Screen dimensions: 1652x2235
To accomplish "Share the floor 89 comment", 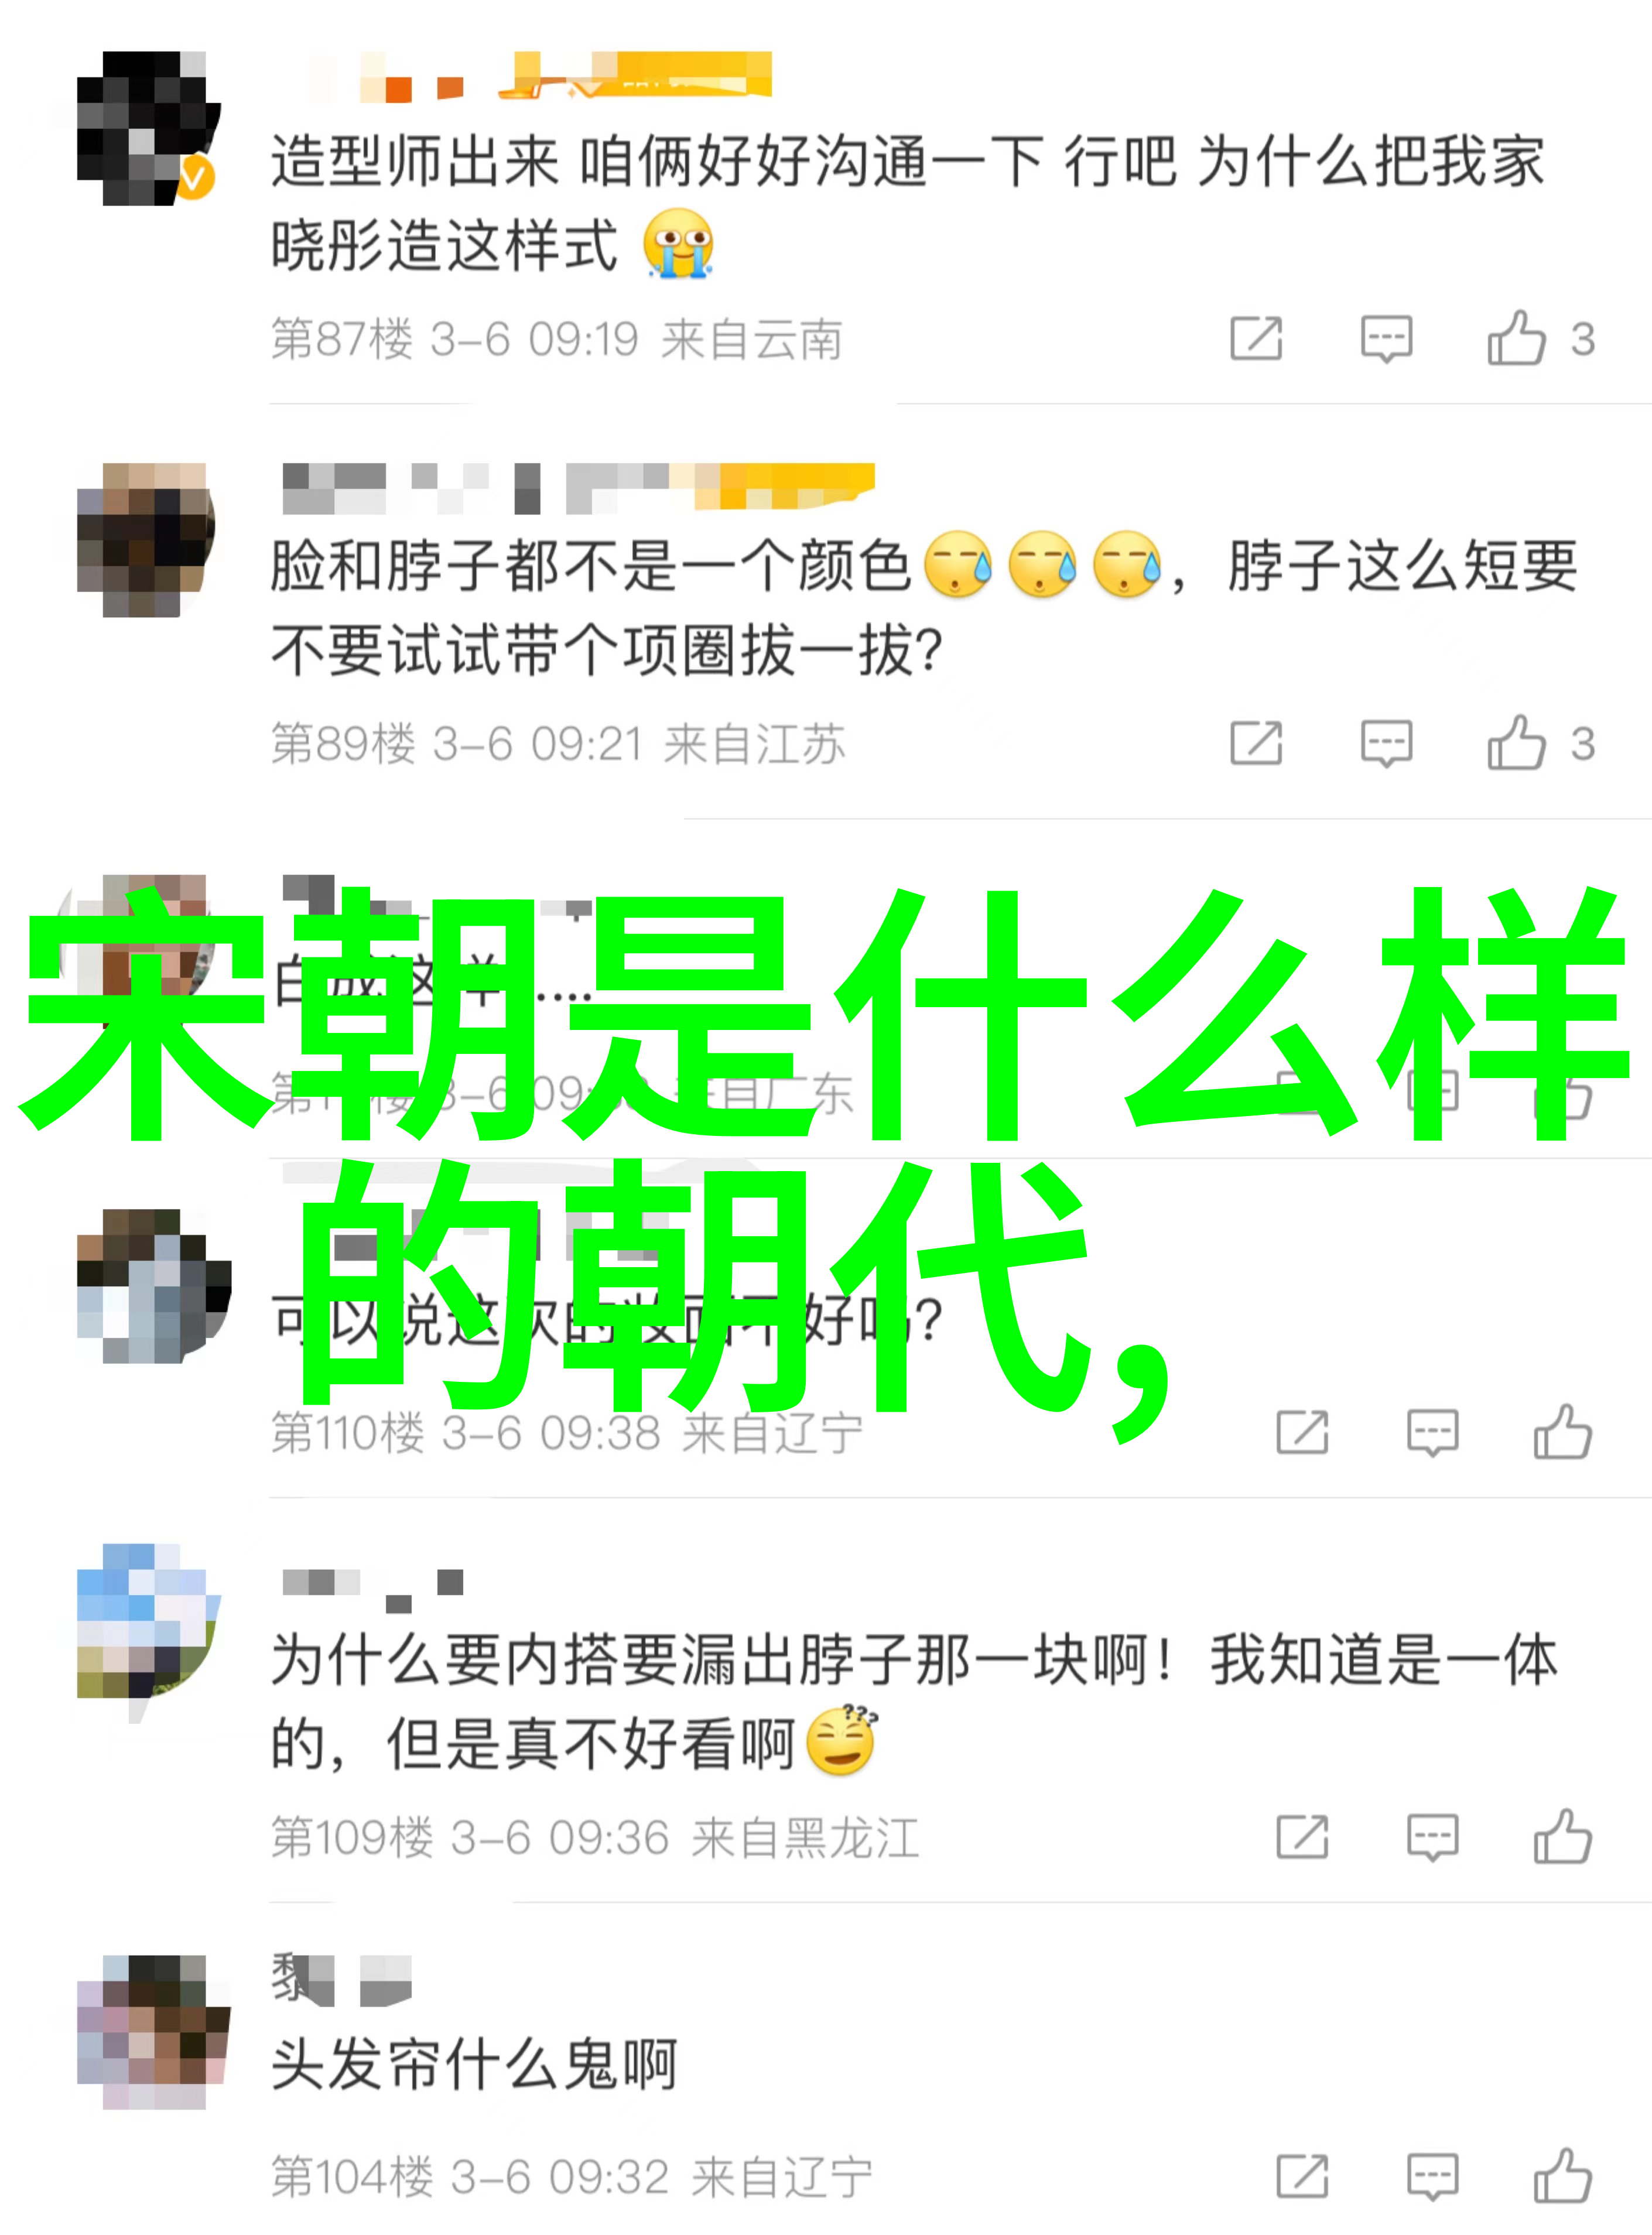I will pyautogui.click(x=1256, y=743).
